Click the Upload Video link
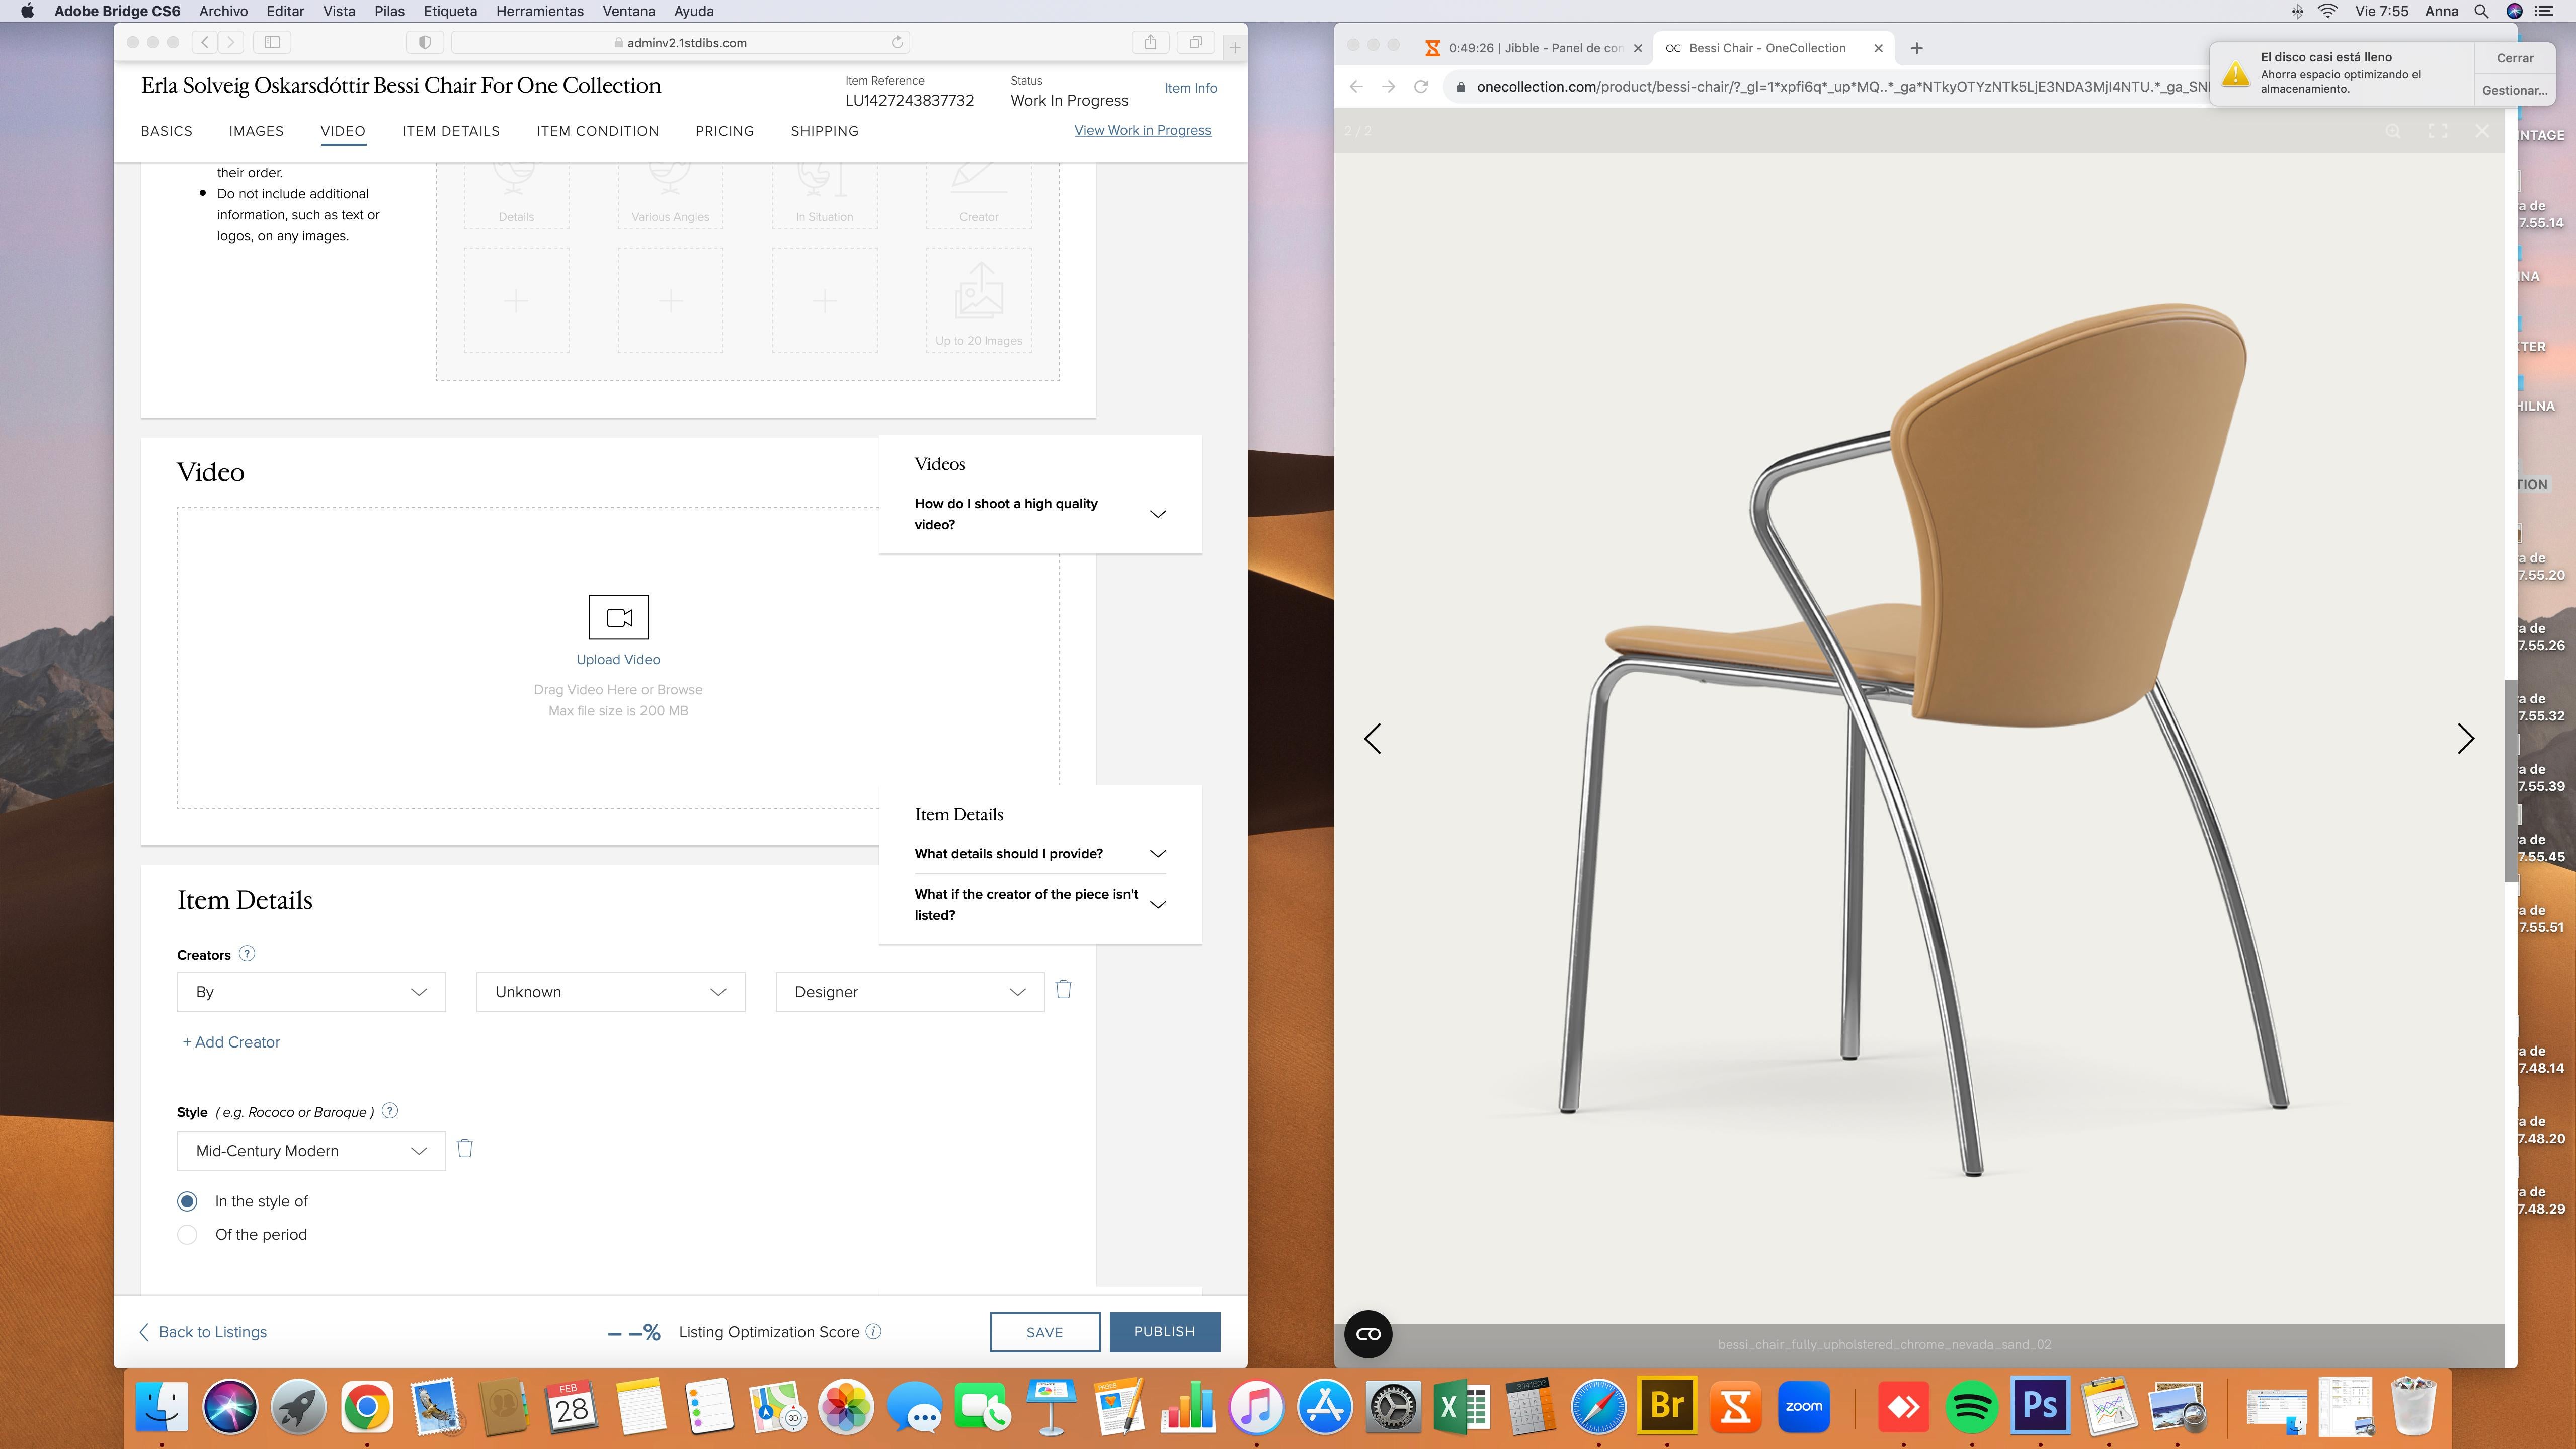Viewport: 2576px width, 1449px height. (x=618, y=659)
